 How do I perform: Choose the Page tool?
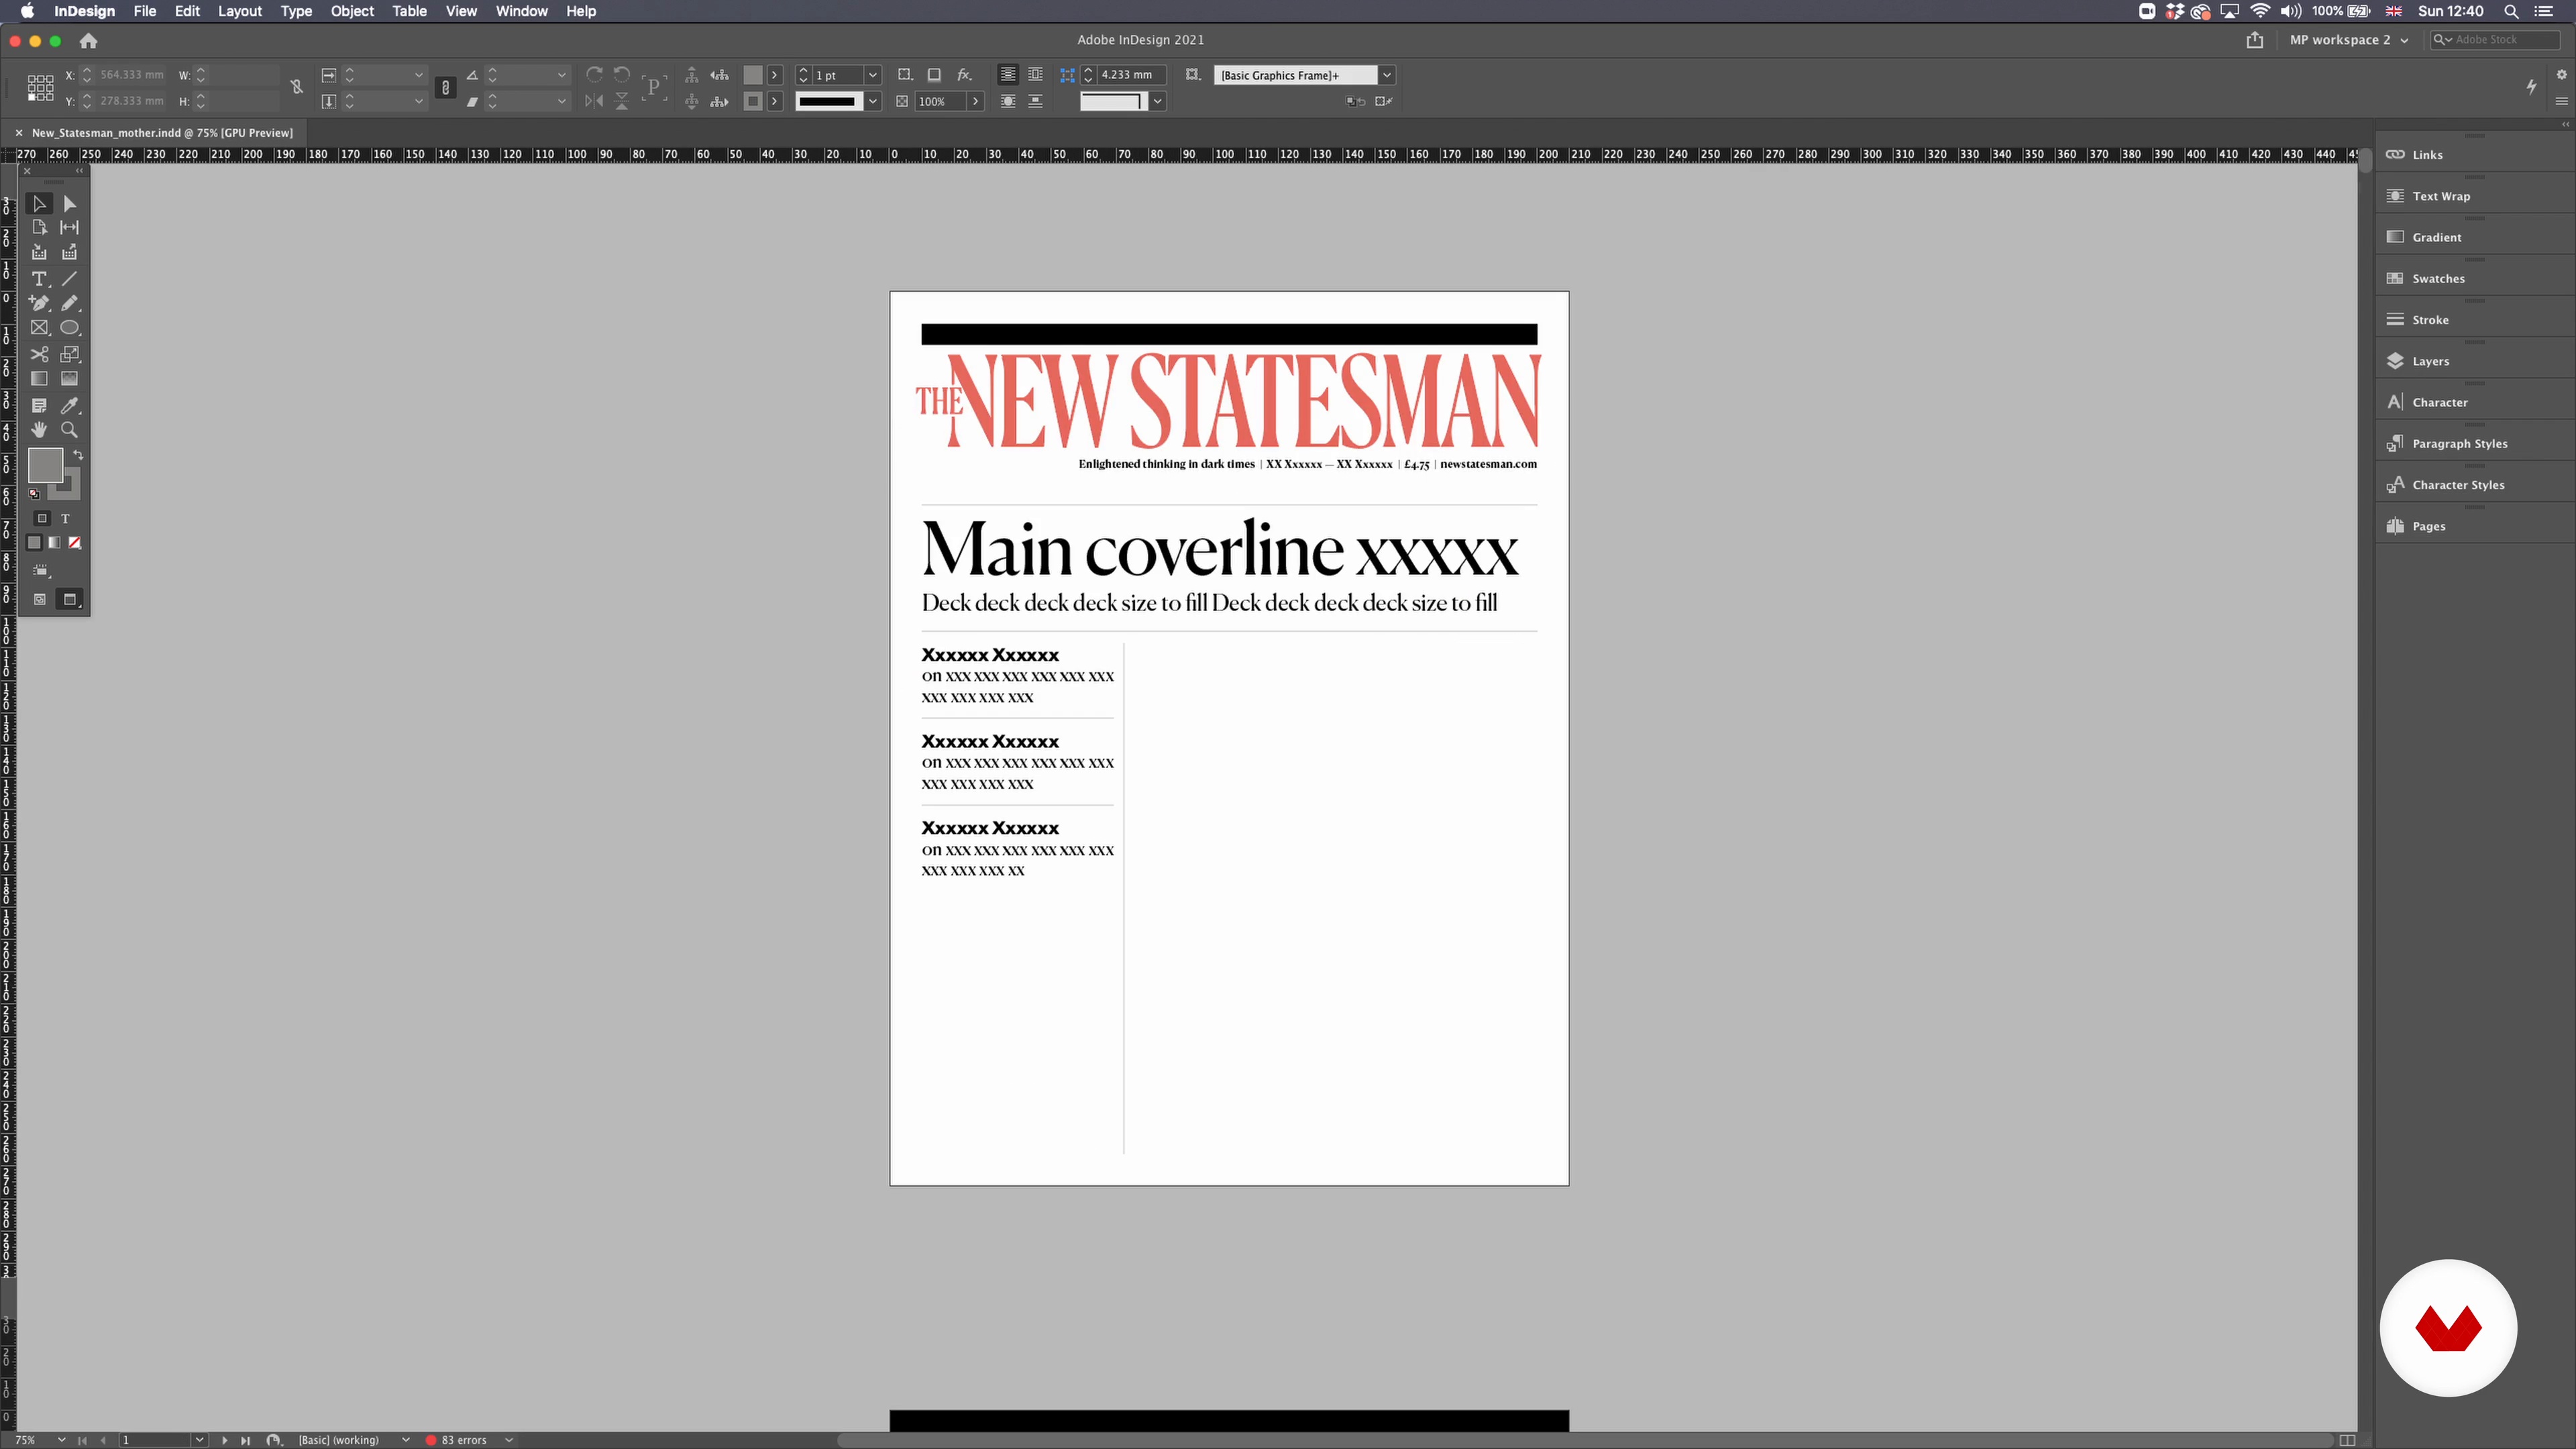[x=39, y=227]
